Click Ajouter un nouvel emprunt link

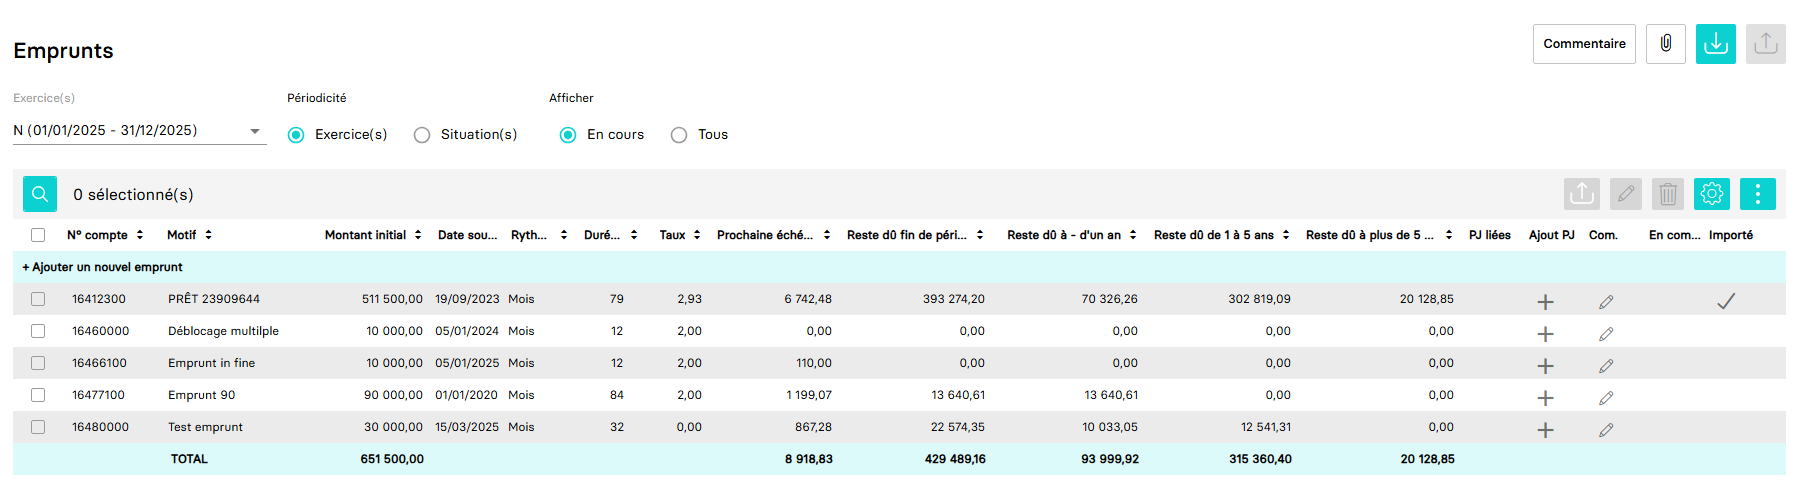point(103,267)
